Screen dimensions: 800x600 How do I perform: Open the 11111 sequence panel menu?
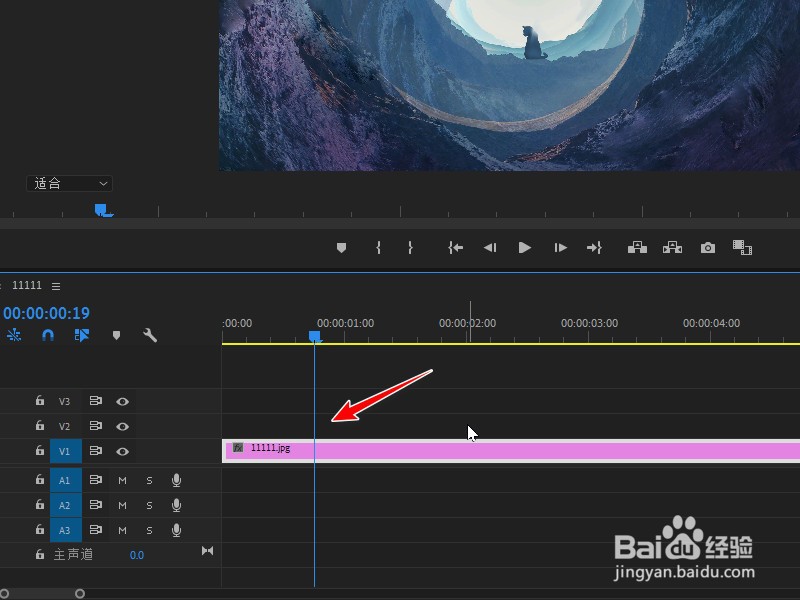tap(56, 286)
